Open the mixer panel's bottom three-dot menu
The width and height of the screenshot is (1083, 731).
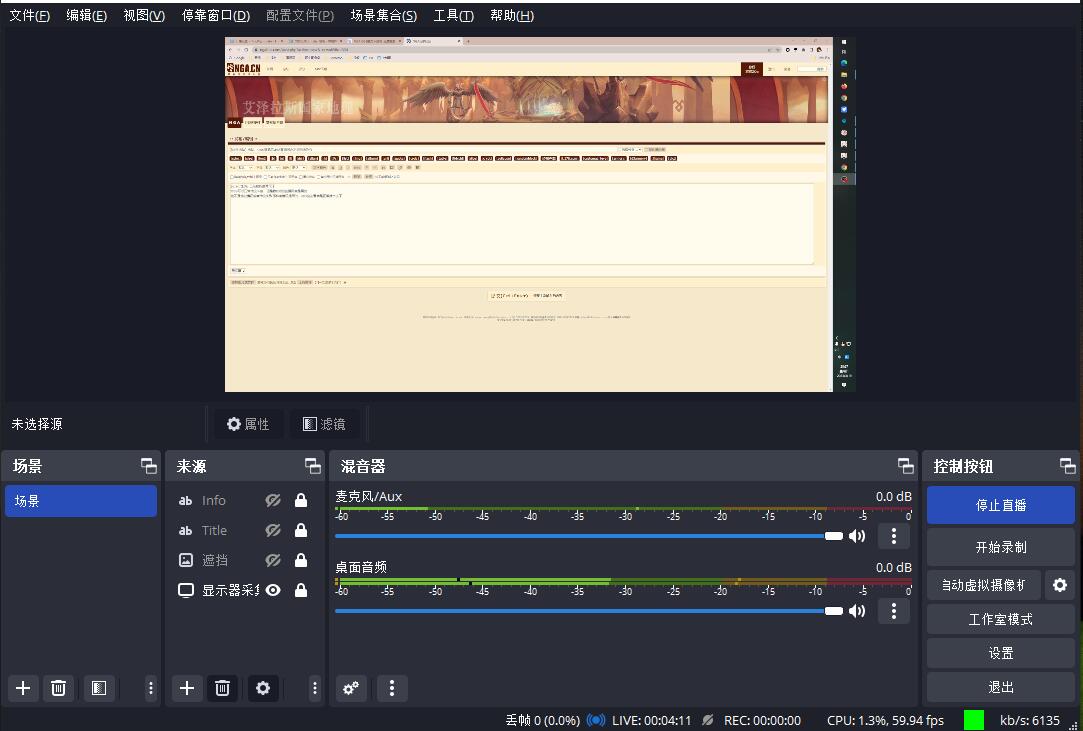[x=392, y=688]
